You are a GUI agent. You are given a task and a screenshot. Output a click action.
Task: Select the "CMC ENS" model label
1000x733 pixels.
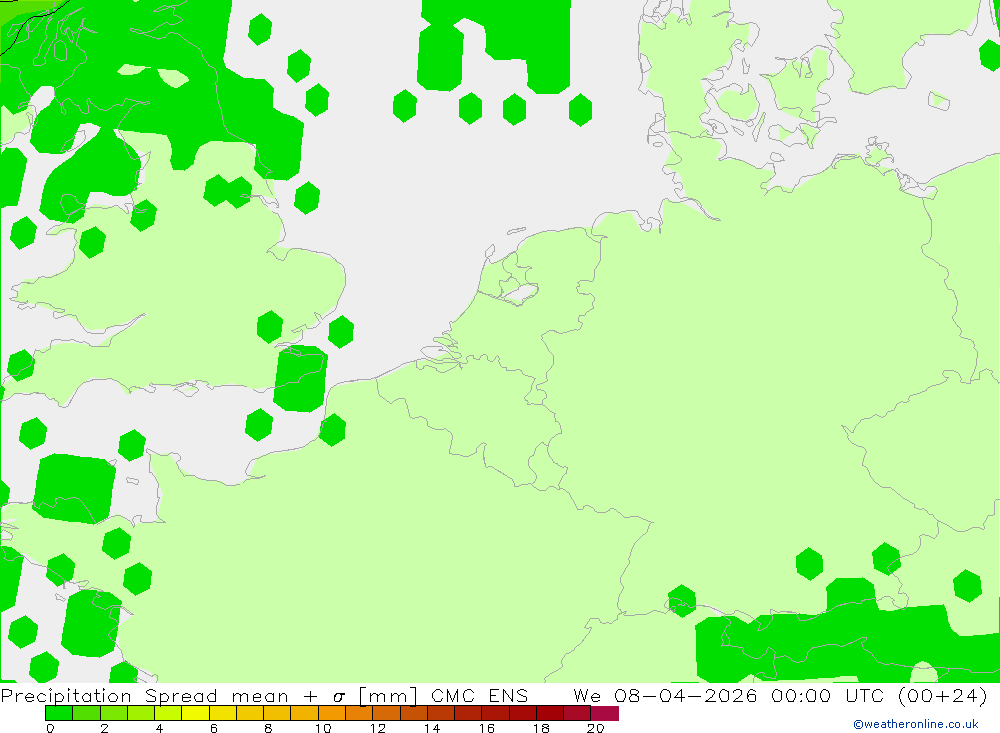(480, 695)
